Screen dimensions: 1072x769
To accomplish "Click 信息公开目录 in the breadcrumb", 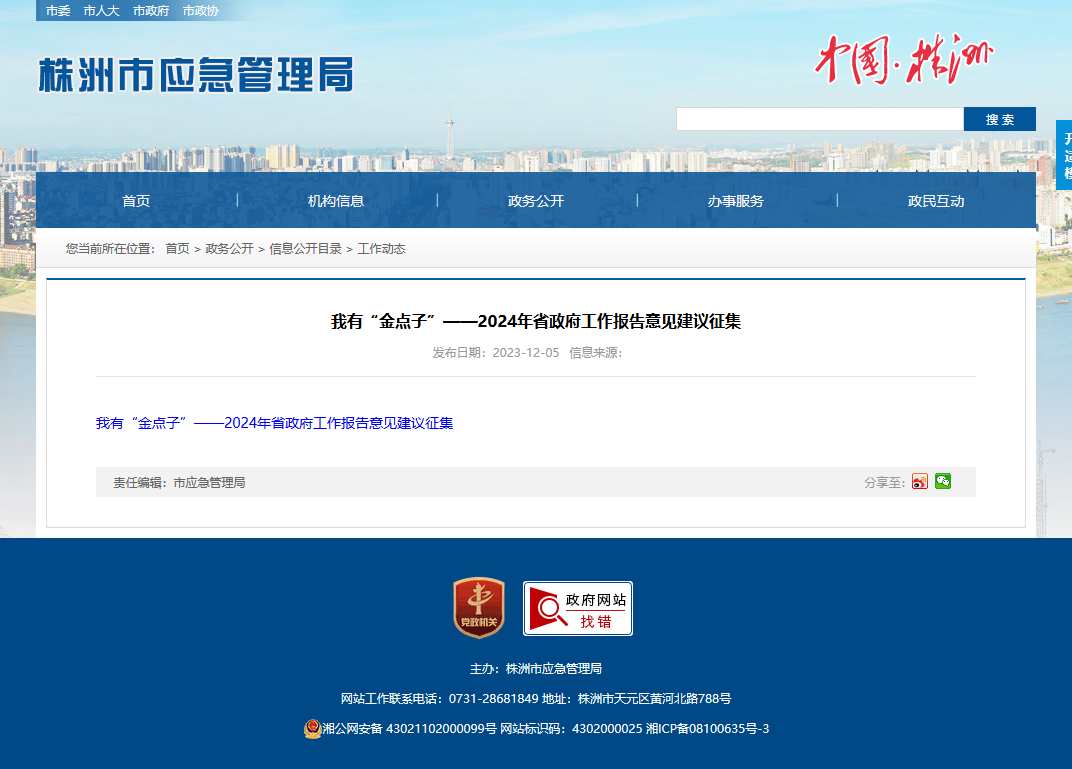I will pyautogui.click(x=306, y=249).
